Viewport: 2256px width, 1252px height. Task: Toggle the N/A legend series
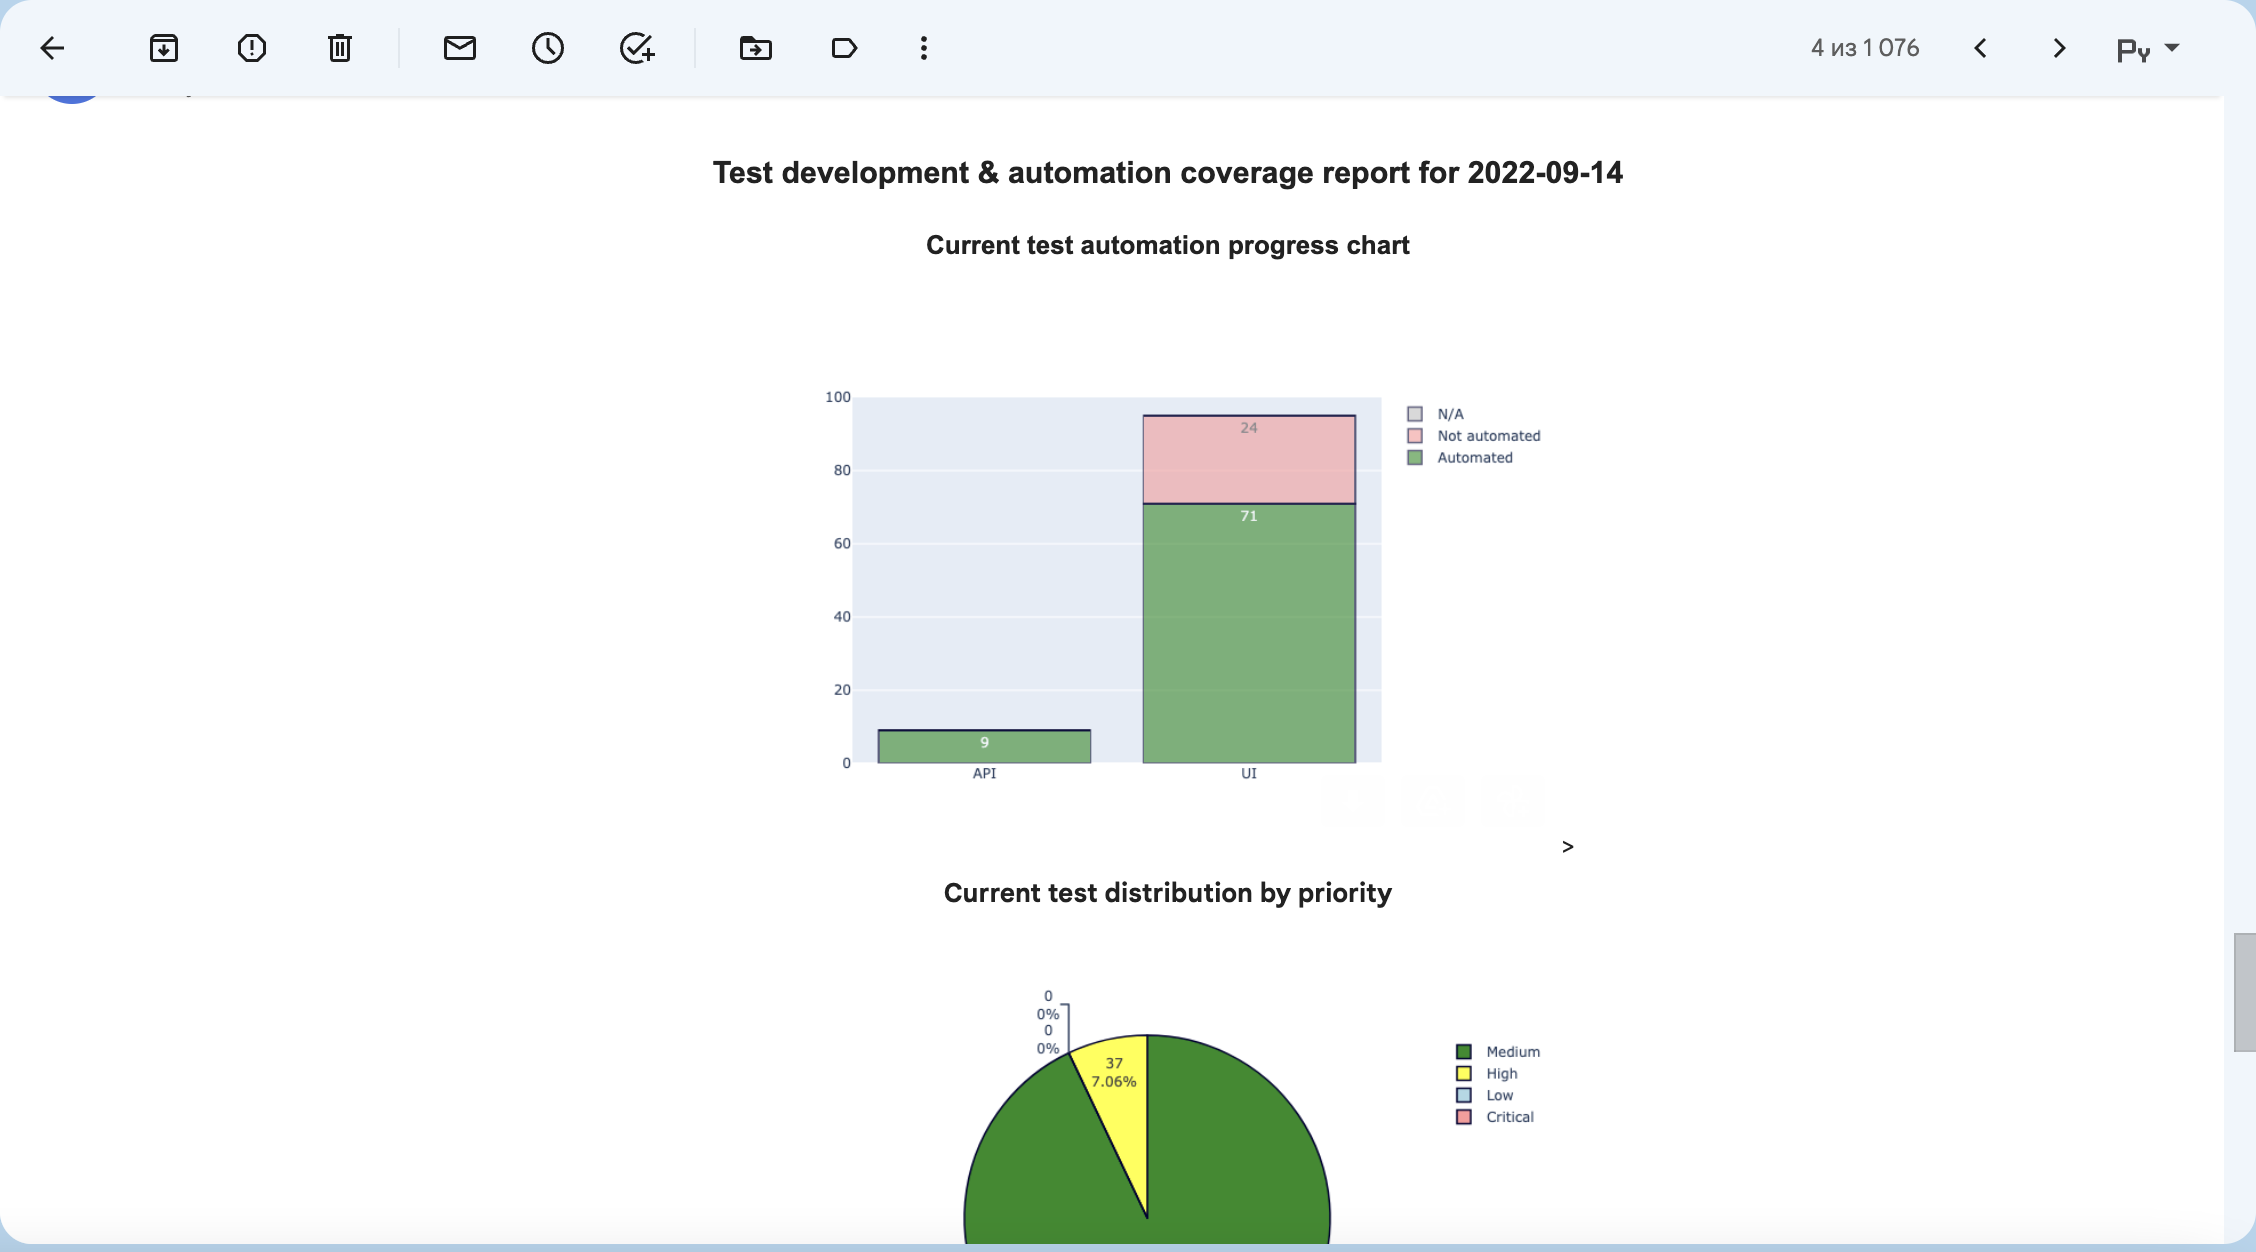tap(1449, 414)
